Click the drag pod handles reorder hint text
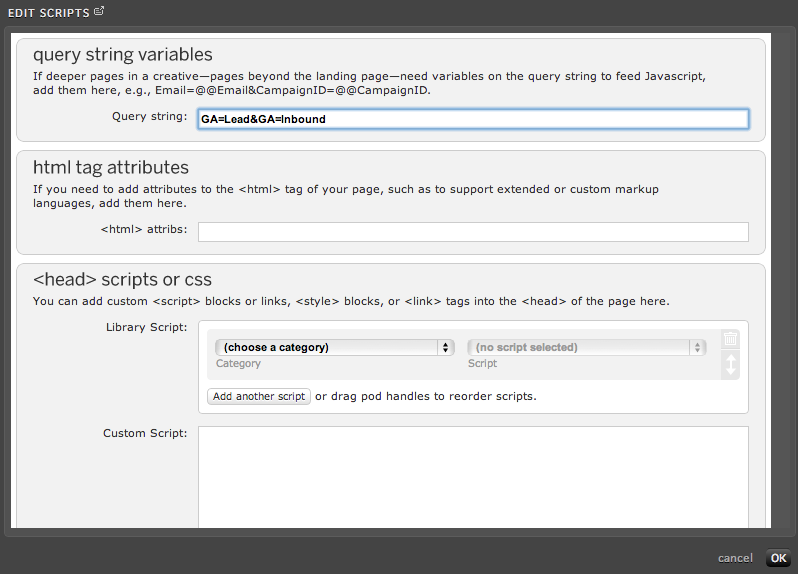Viewport: 798px width, 574px height. pyautogui.click(x=425, y=396)
